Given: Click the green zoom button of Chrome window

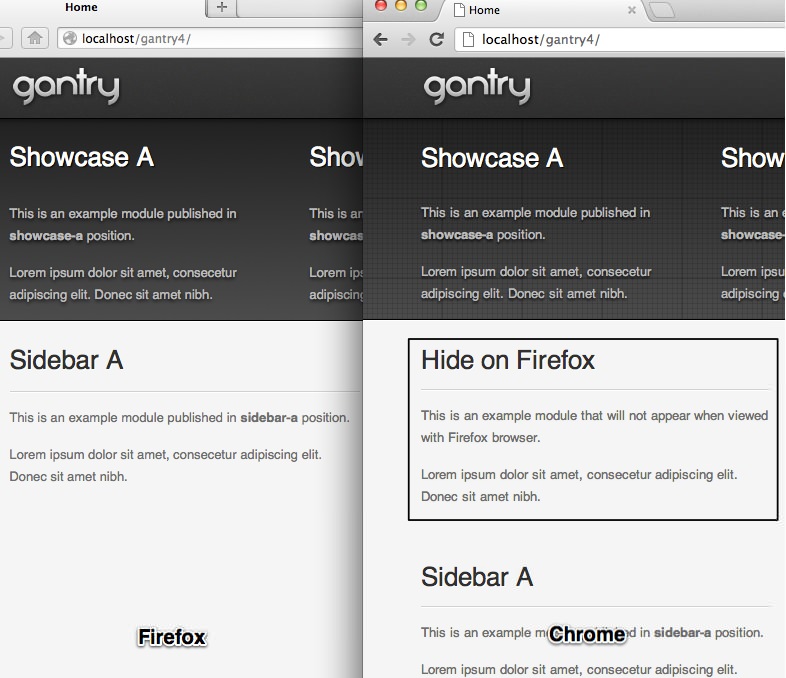Looking at the screenshot, I should (x=421, y=6).
